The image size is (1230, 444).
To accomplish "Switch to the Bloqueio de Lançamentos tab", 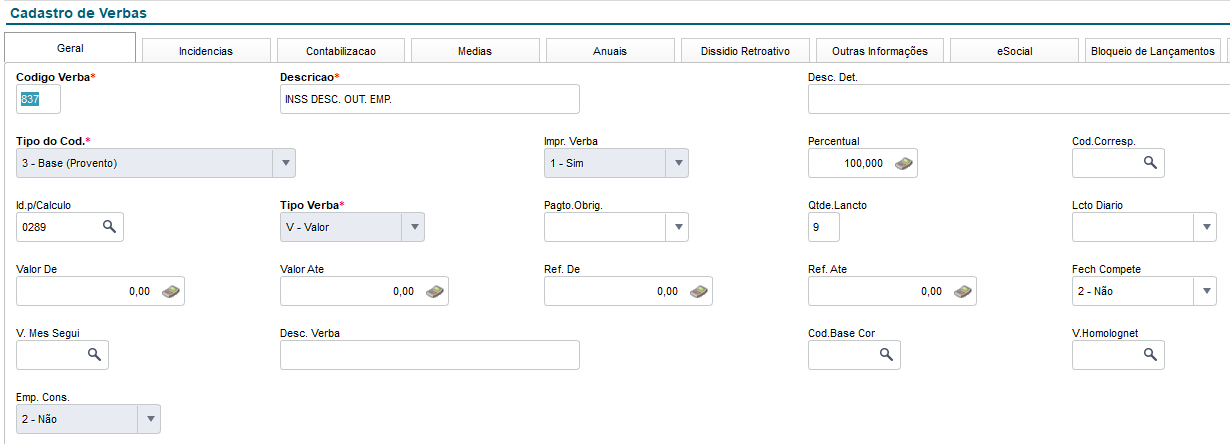I will pos(1153,51).
